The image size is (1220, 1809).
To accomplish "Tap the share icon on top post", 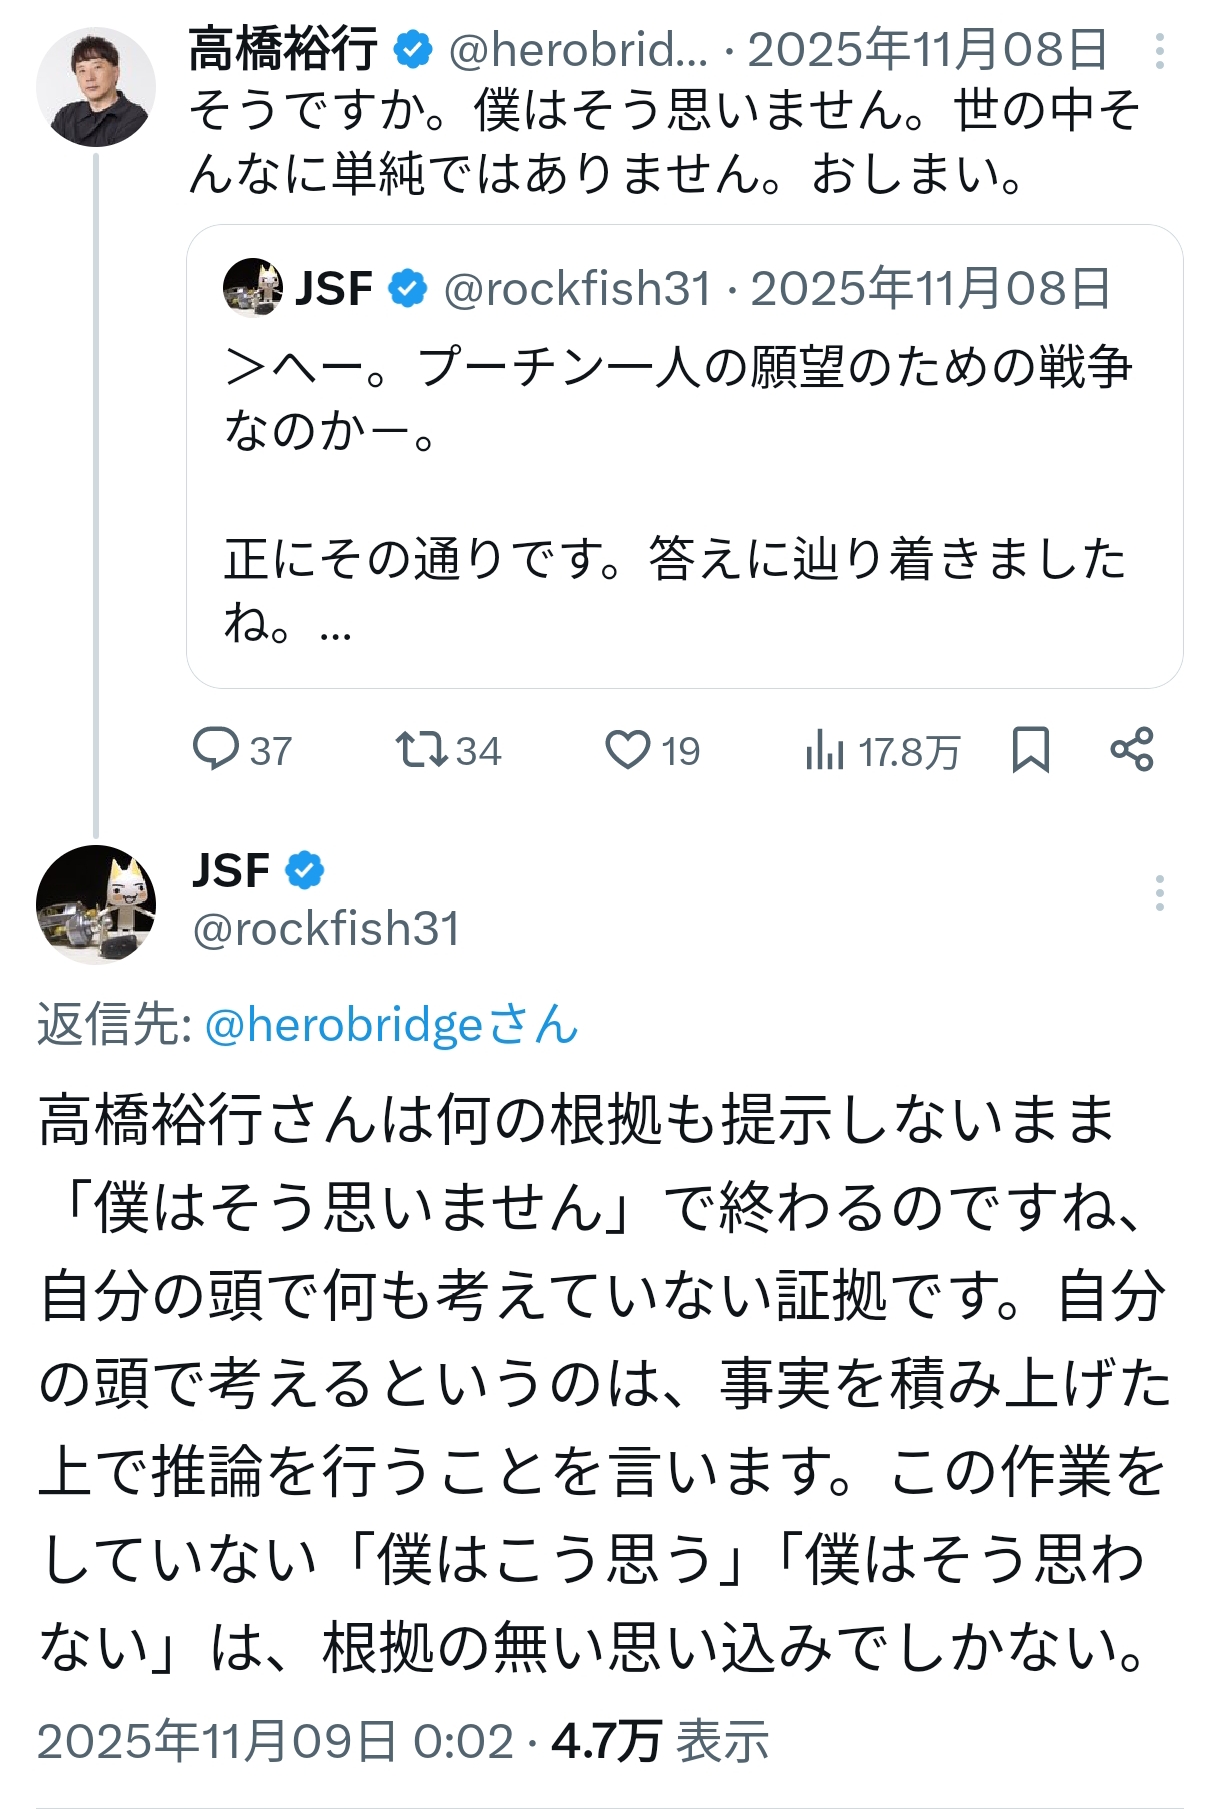I will click(x=1132, y=749).
